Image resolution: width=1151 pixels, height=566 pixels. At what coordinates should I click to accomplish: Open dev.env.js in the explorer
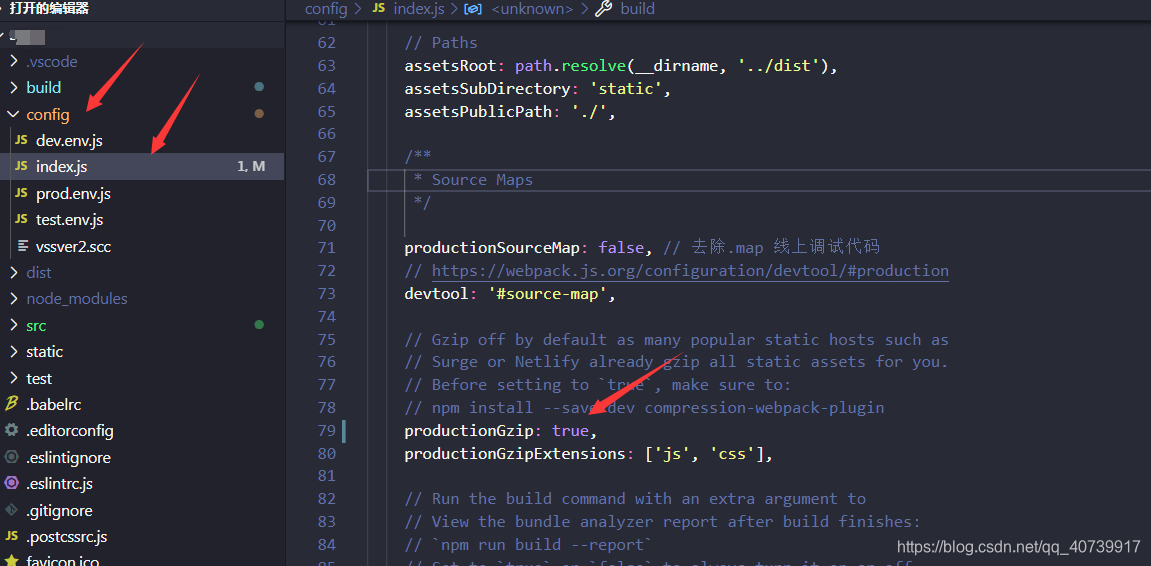[69, 140]
